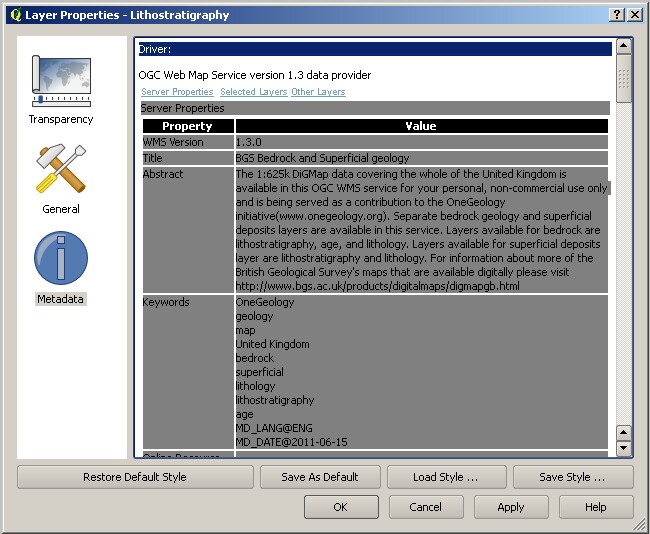Viewport: 650px width, 534px height.
Task: Select the Metadata label
Action: click(61, 299)
